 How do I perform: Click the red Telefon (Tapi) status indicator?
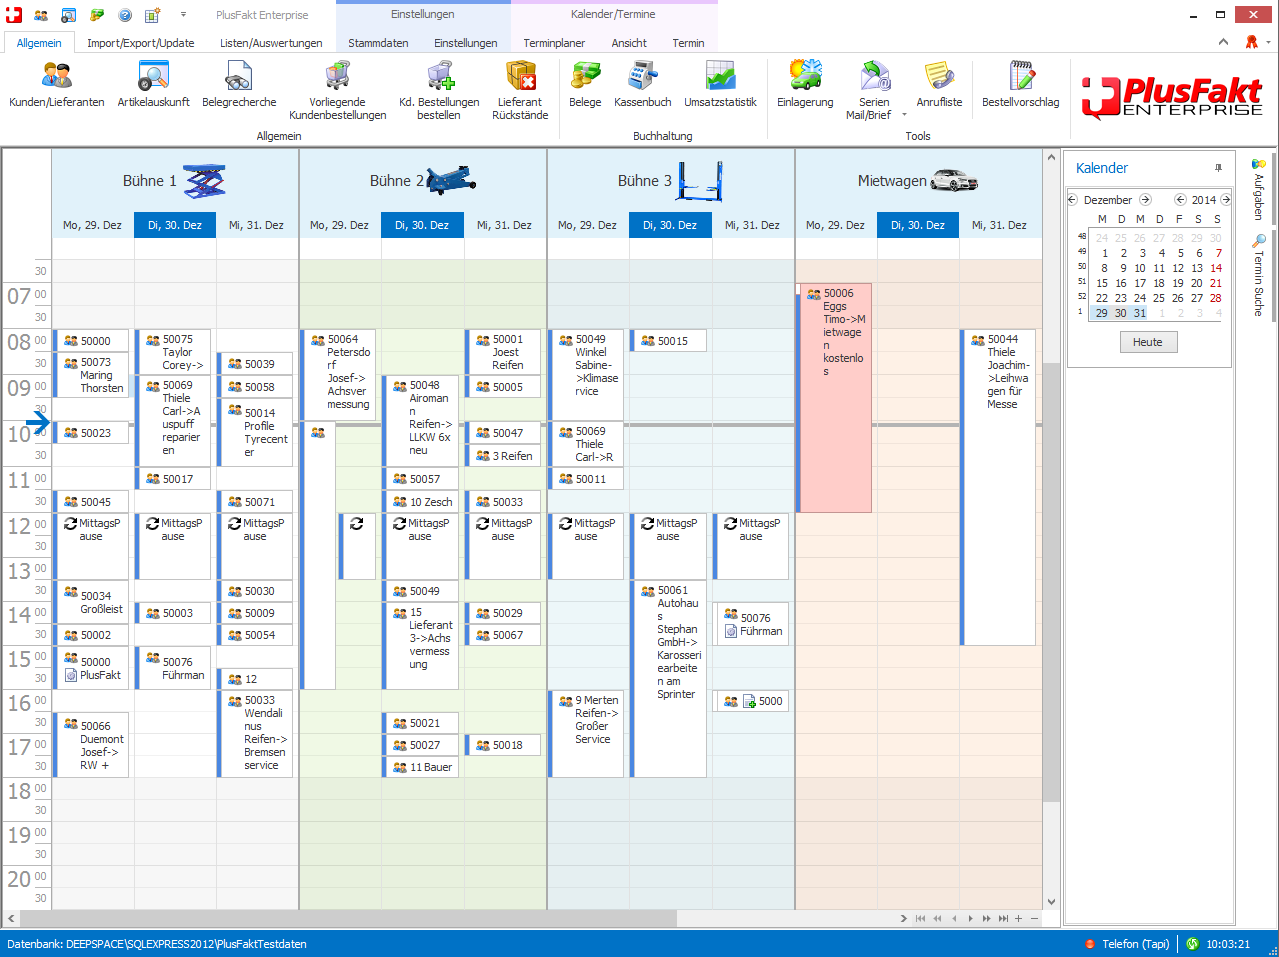tap(1090, 944)
